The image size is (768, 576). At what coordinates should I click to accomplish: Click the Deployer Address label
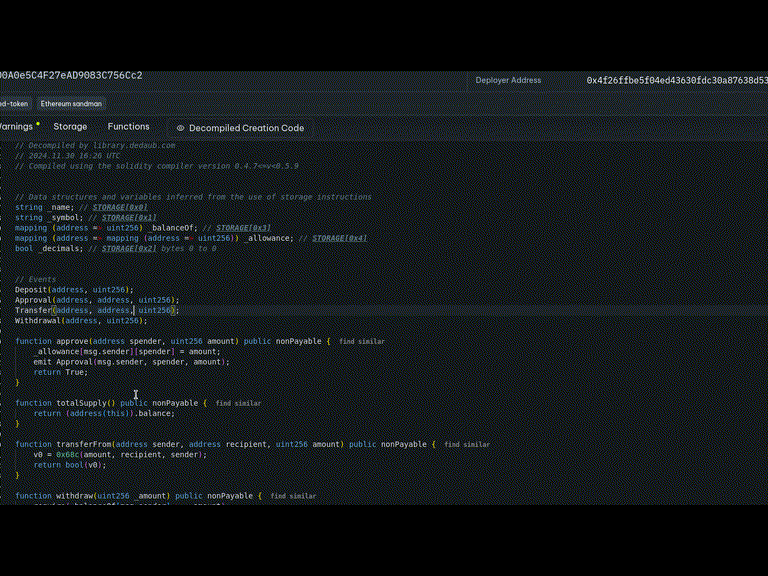[x=508, y=80]
